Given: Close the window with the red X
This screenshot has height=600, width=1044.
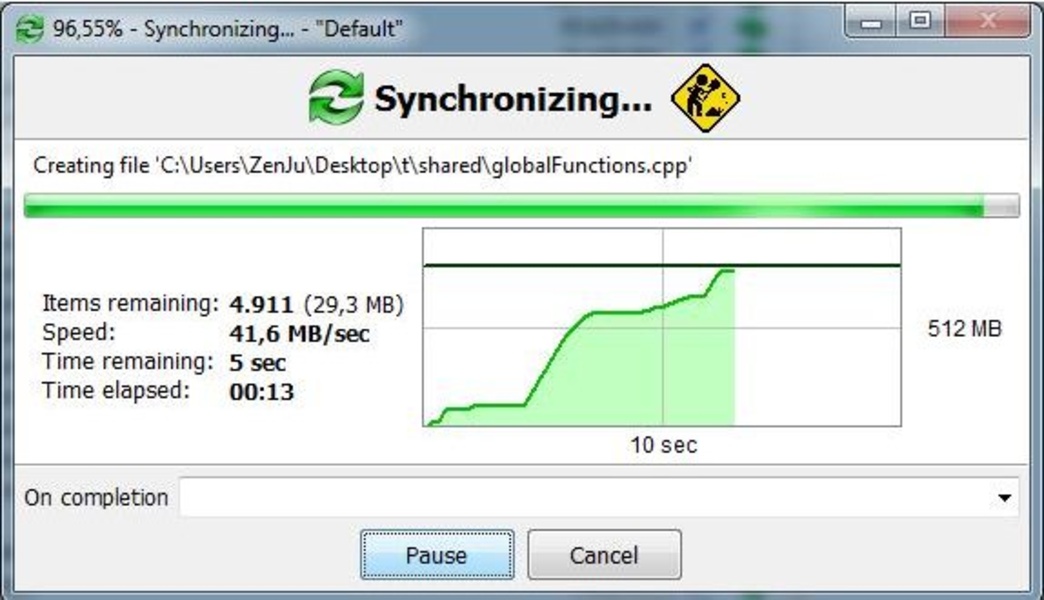Looking at the screenshot, I should pyautogui.click(x=988, y=21).
